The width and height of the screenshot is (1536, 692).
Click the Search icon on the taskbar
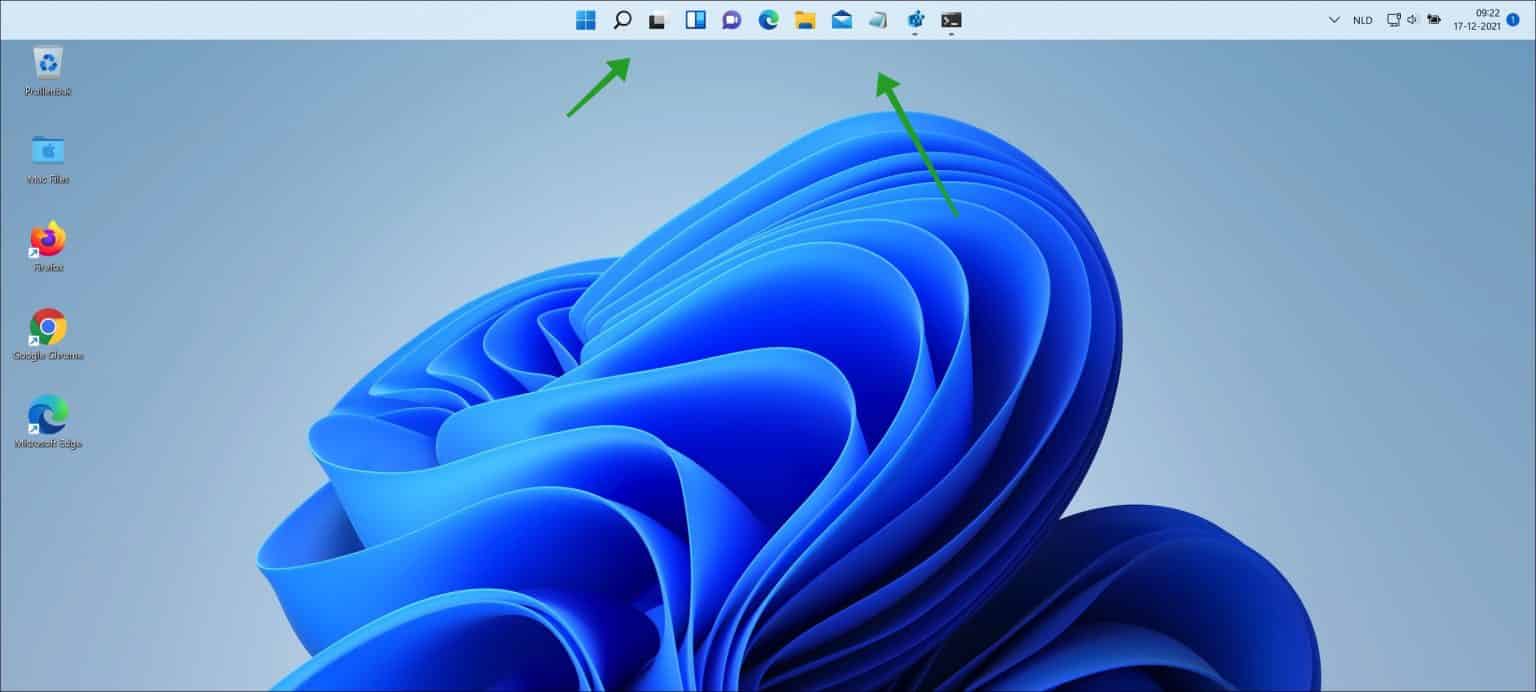pyautogui.click(x=622, y=19)
